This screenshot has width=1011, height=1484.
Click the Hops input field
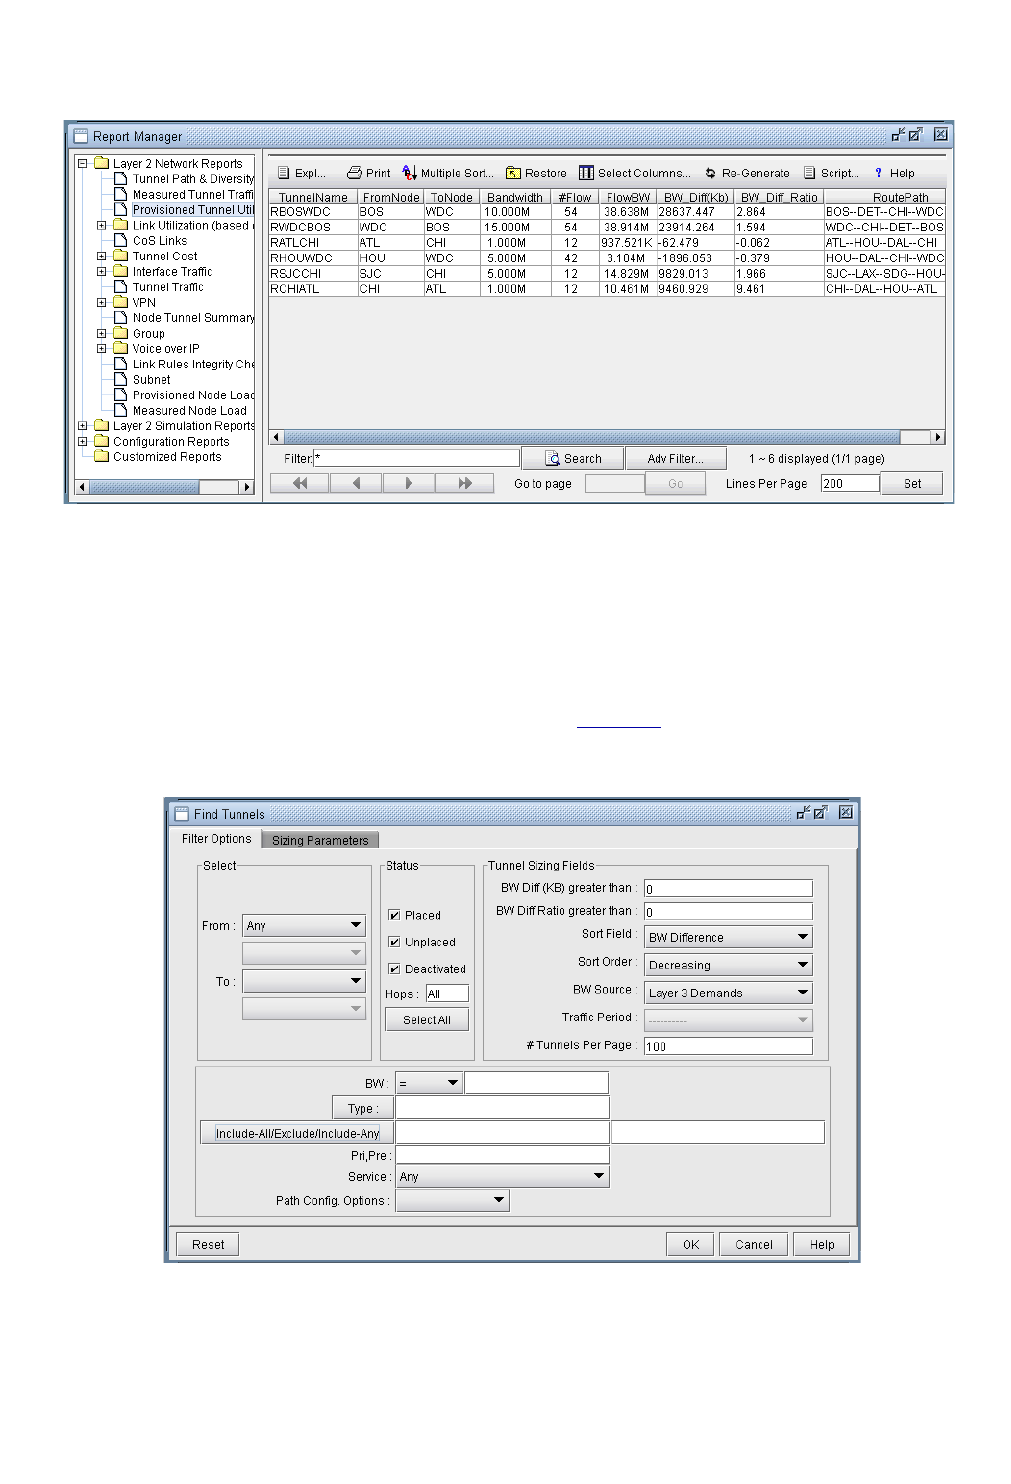tap(447, 993)
